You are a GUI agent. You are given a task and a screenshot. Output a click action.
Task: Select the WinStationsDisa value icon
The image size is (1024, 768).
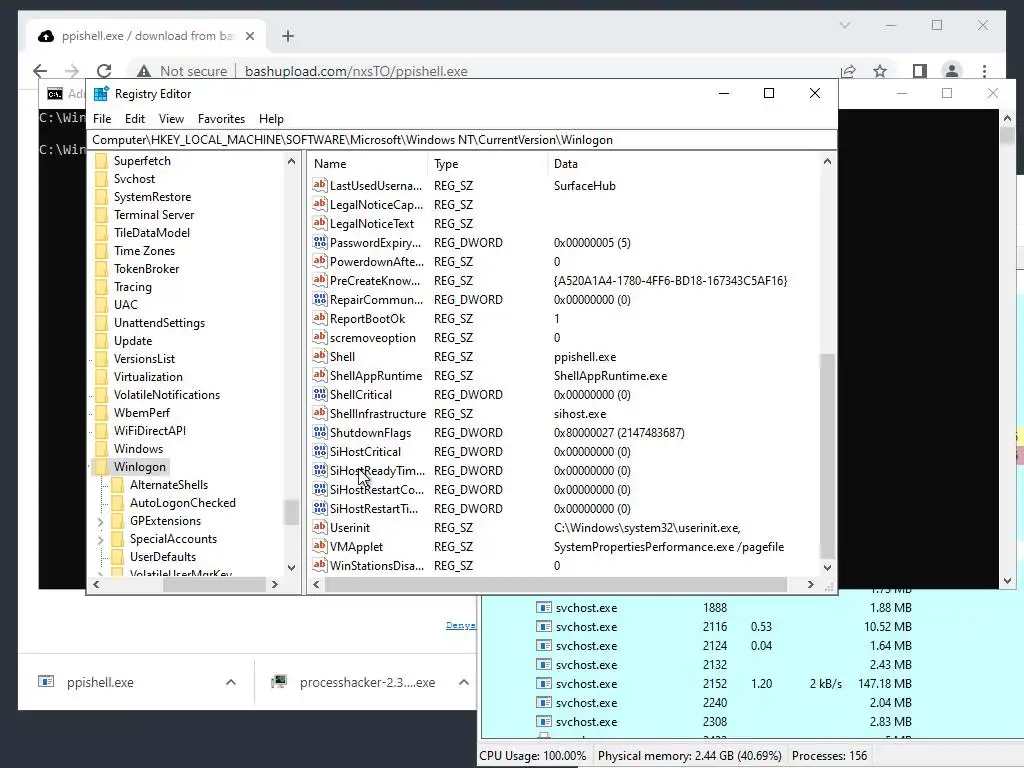tap(319, 565)
